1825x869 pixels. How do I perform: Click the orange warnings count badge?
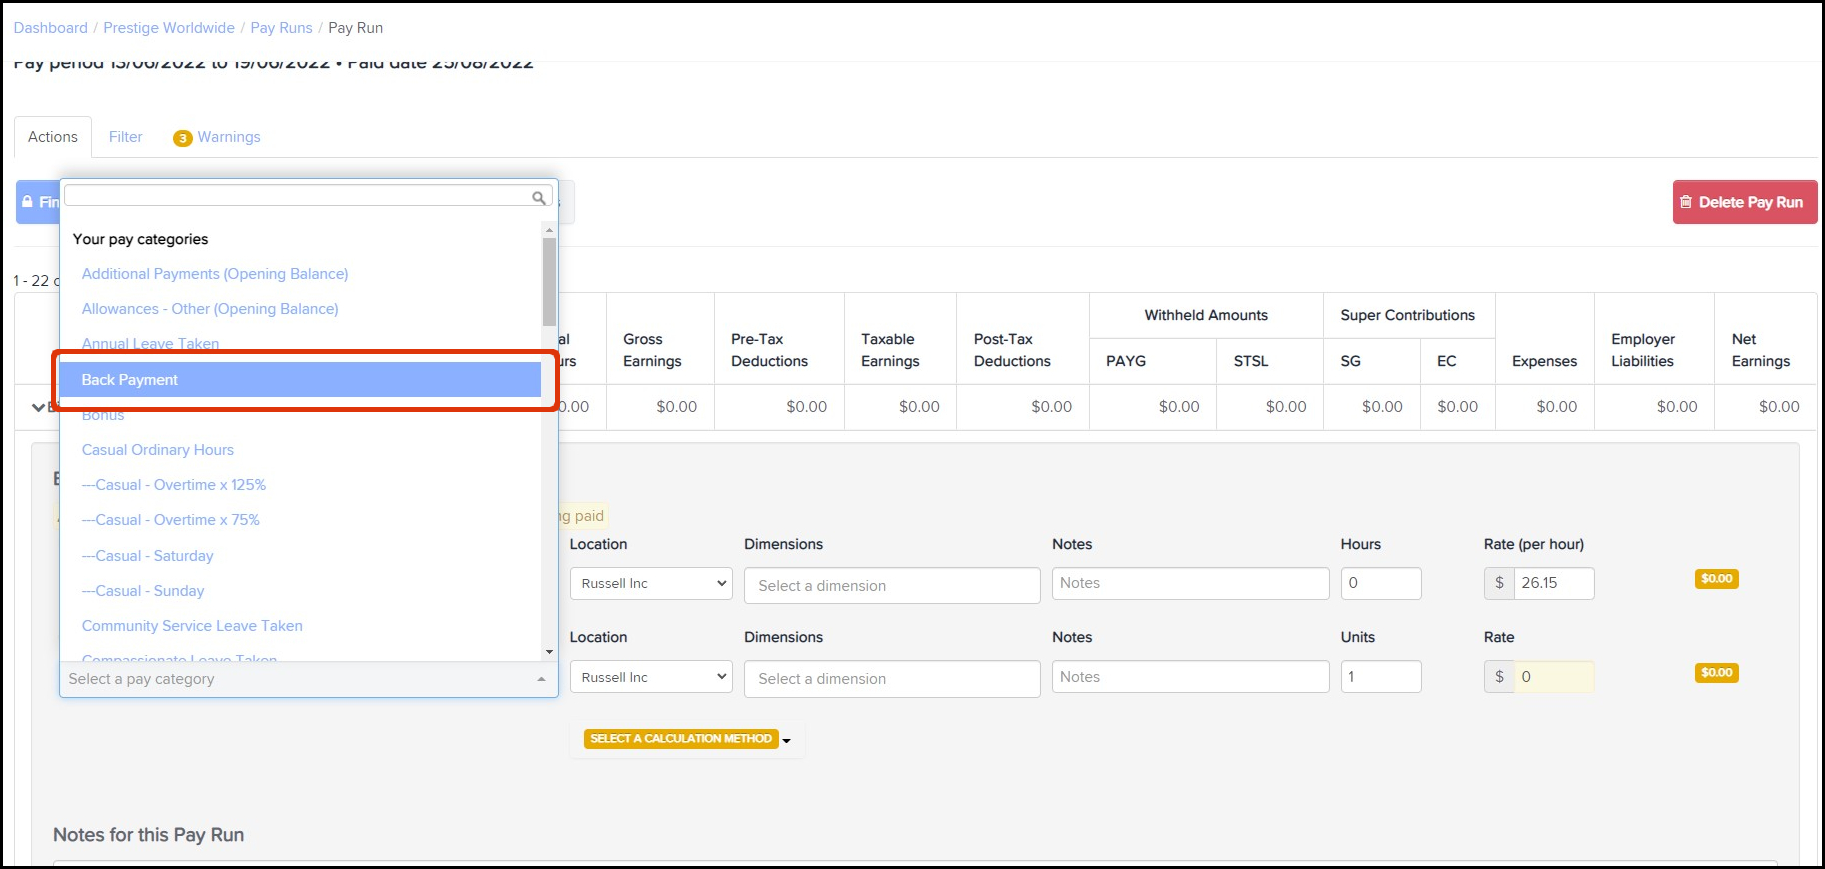coord(182,138)
